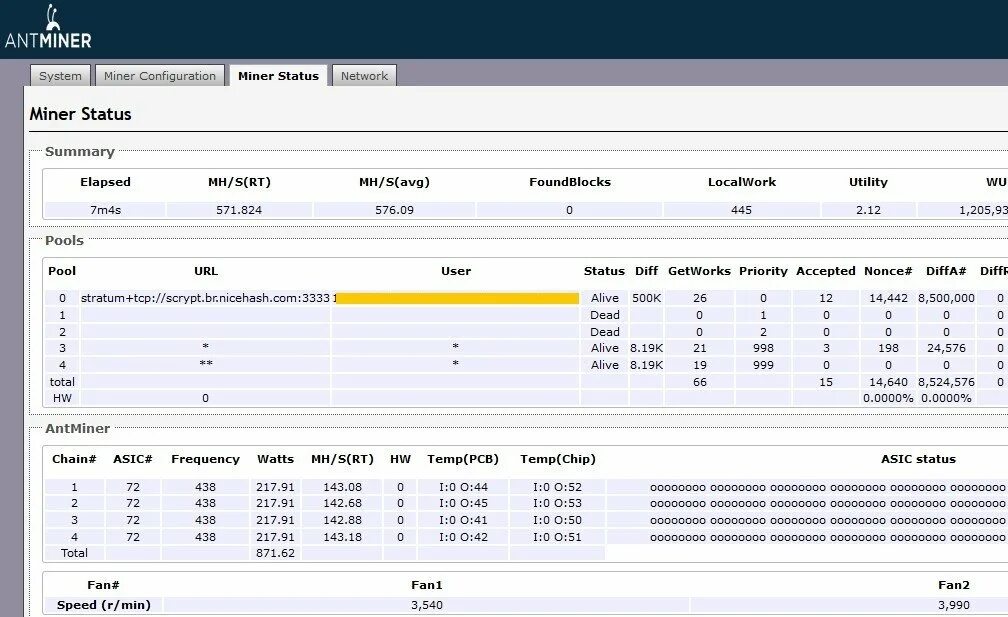Click chain 3 chip temp I:0 O:50
Viewport: 1008px width, 617px height.
557,520
